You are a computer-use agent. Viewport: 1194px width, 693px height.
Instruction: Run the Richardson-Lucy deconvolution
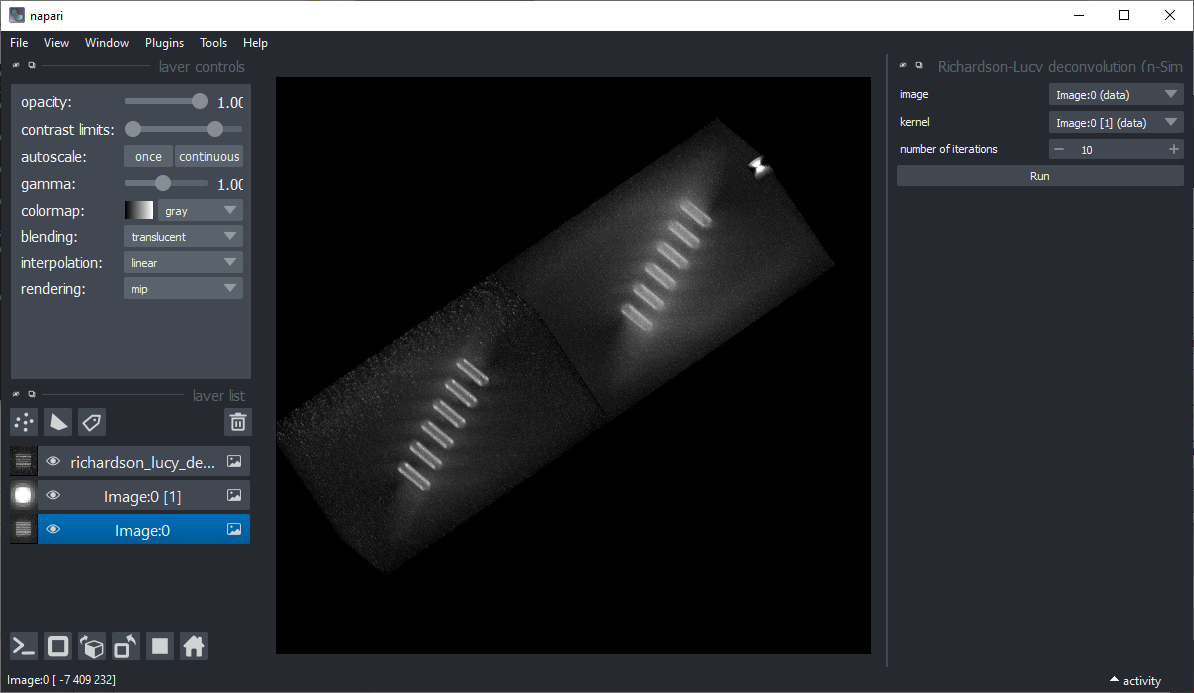pyautogui.click(x=1039, y=176)
